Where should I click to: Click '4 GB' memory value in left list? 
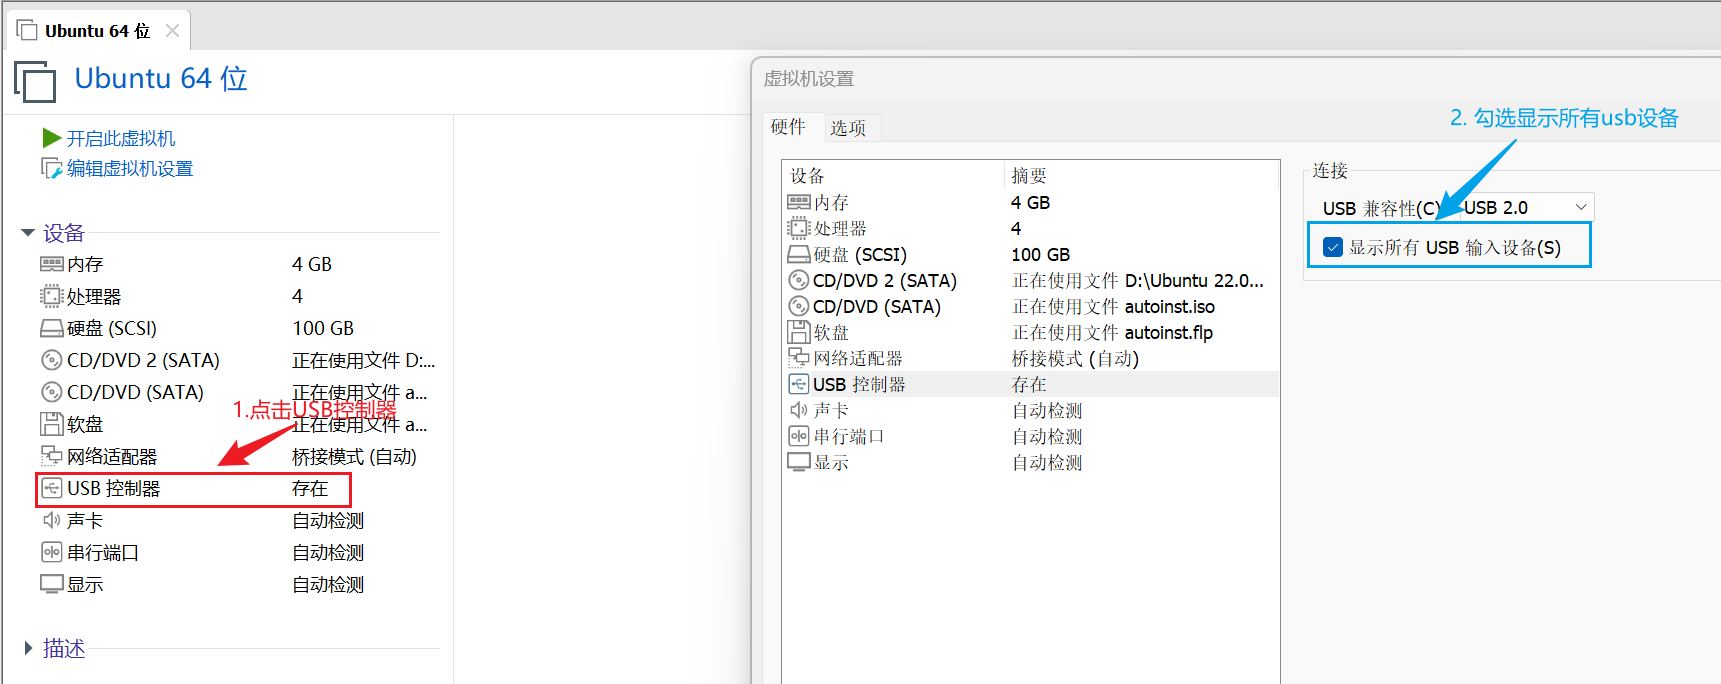pyautogui.click(x=312, y=264)
